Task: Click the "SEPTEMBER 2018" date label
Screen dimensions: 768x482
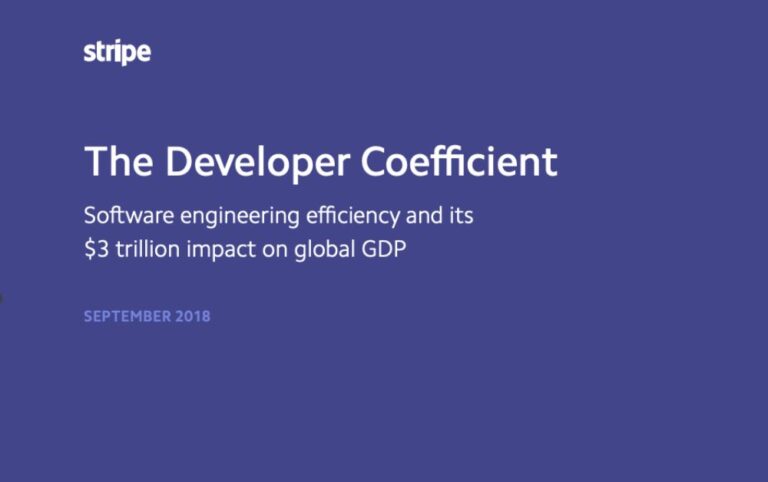Action: [x=147, y=317]
